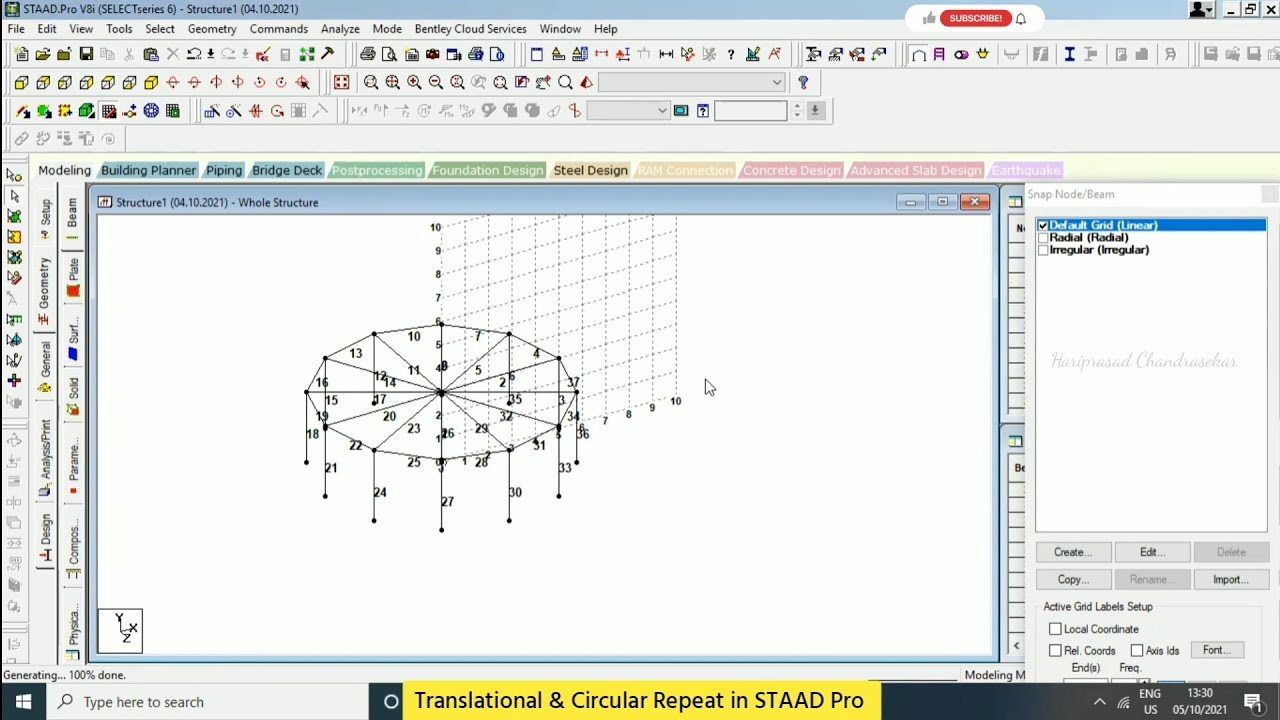Click the blue I-beam section icon
Screen dimensions: 1280x720
point(1069,54)
